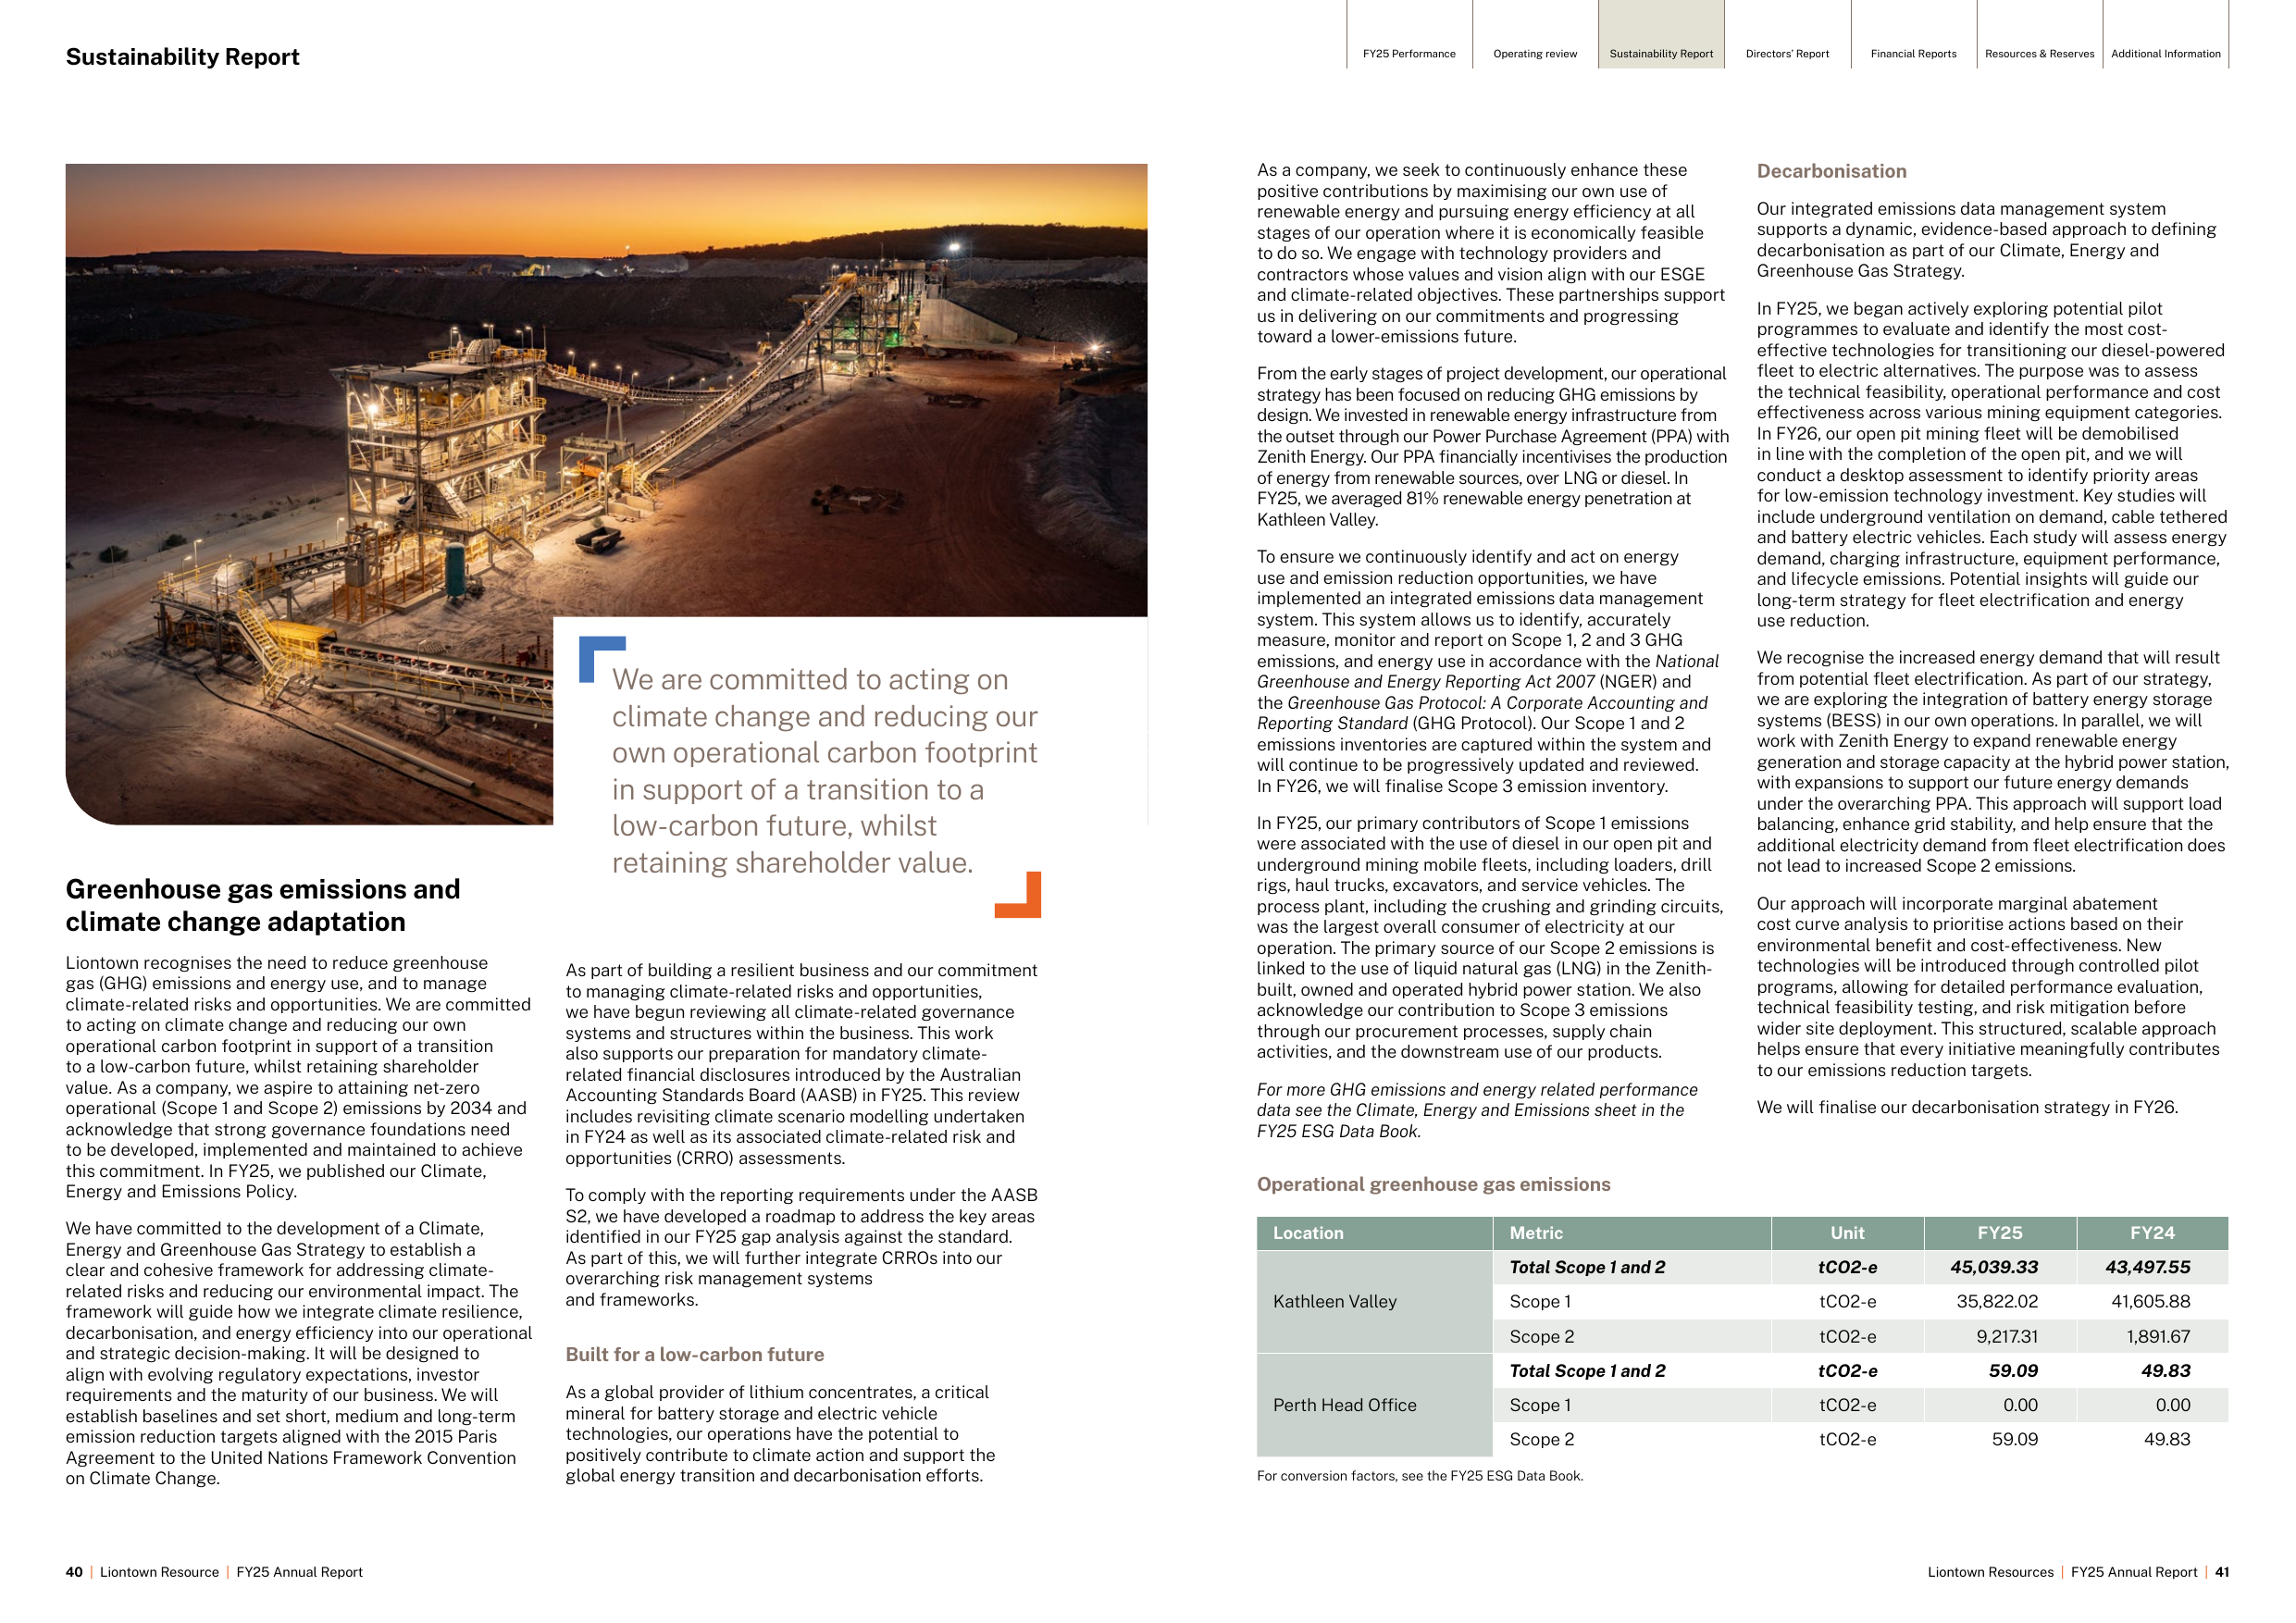Click the Scope 1 value 35,822.02
Image resolution: width=2296 pixels, height=1623 pixels.
1997,1301
